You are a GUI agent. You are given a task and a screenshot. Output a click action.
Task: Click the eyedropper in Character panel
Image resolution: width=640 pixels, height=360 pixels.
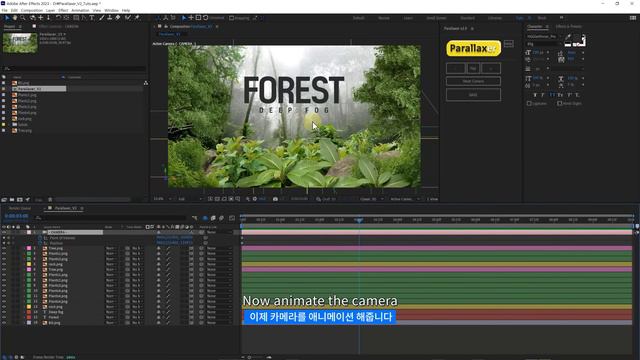568,37
